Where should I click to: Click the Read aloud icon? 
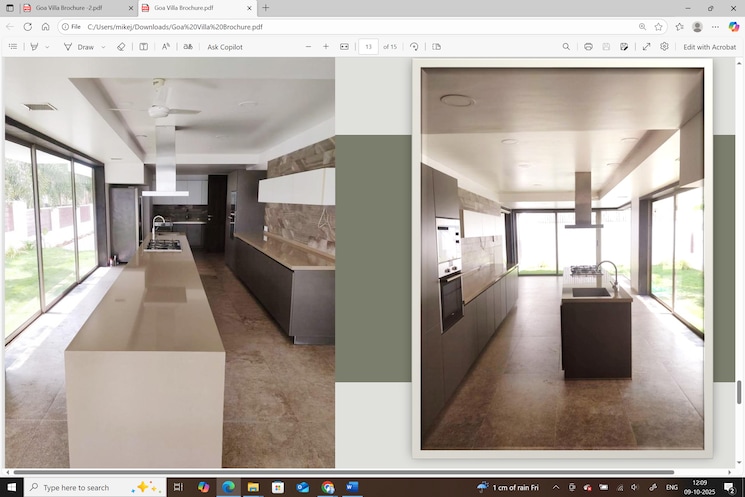coord(166,47)
